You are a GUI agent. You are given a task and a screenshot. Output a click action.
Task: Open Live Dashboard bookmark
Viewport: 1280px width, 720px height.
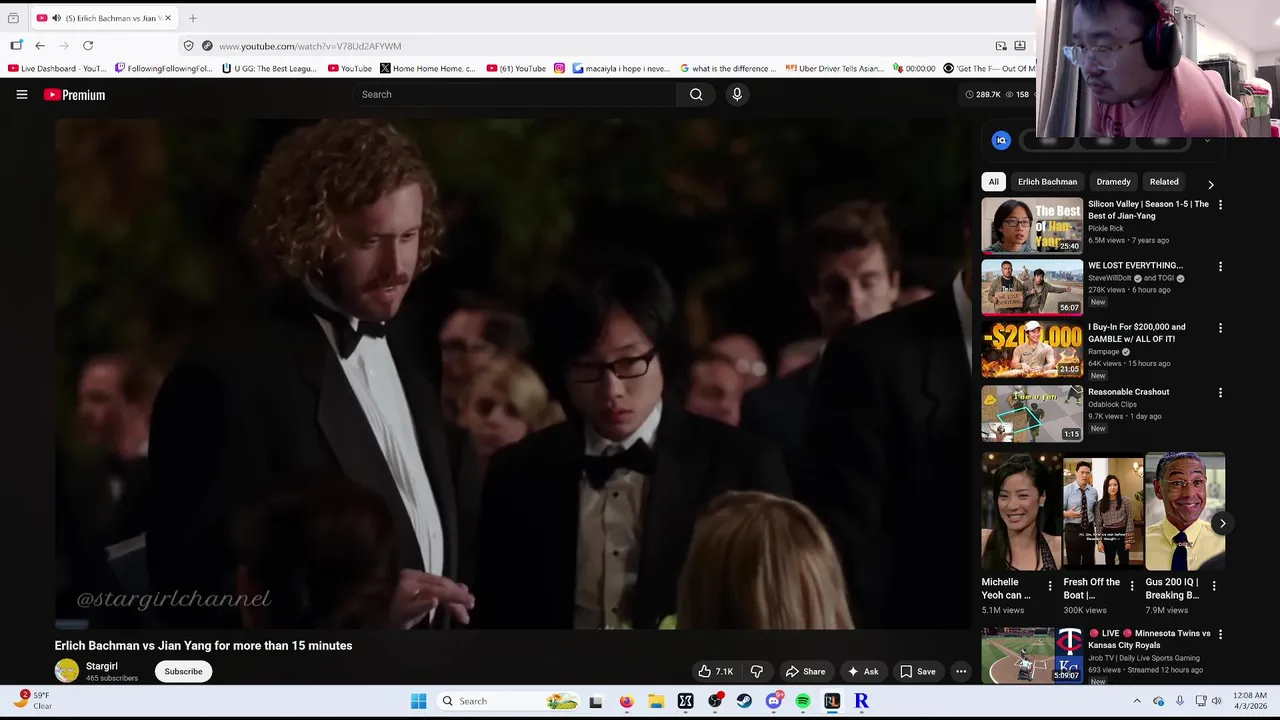coord(57,69)
